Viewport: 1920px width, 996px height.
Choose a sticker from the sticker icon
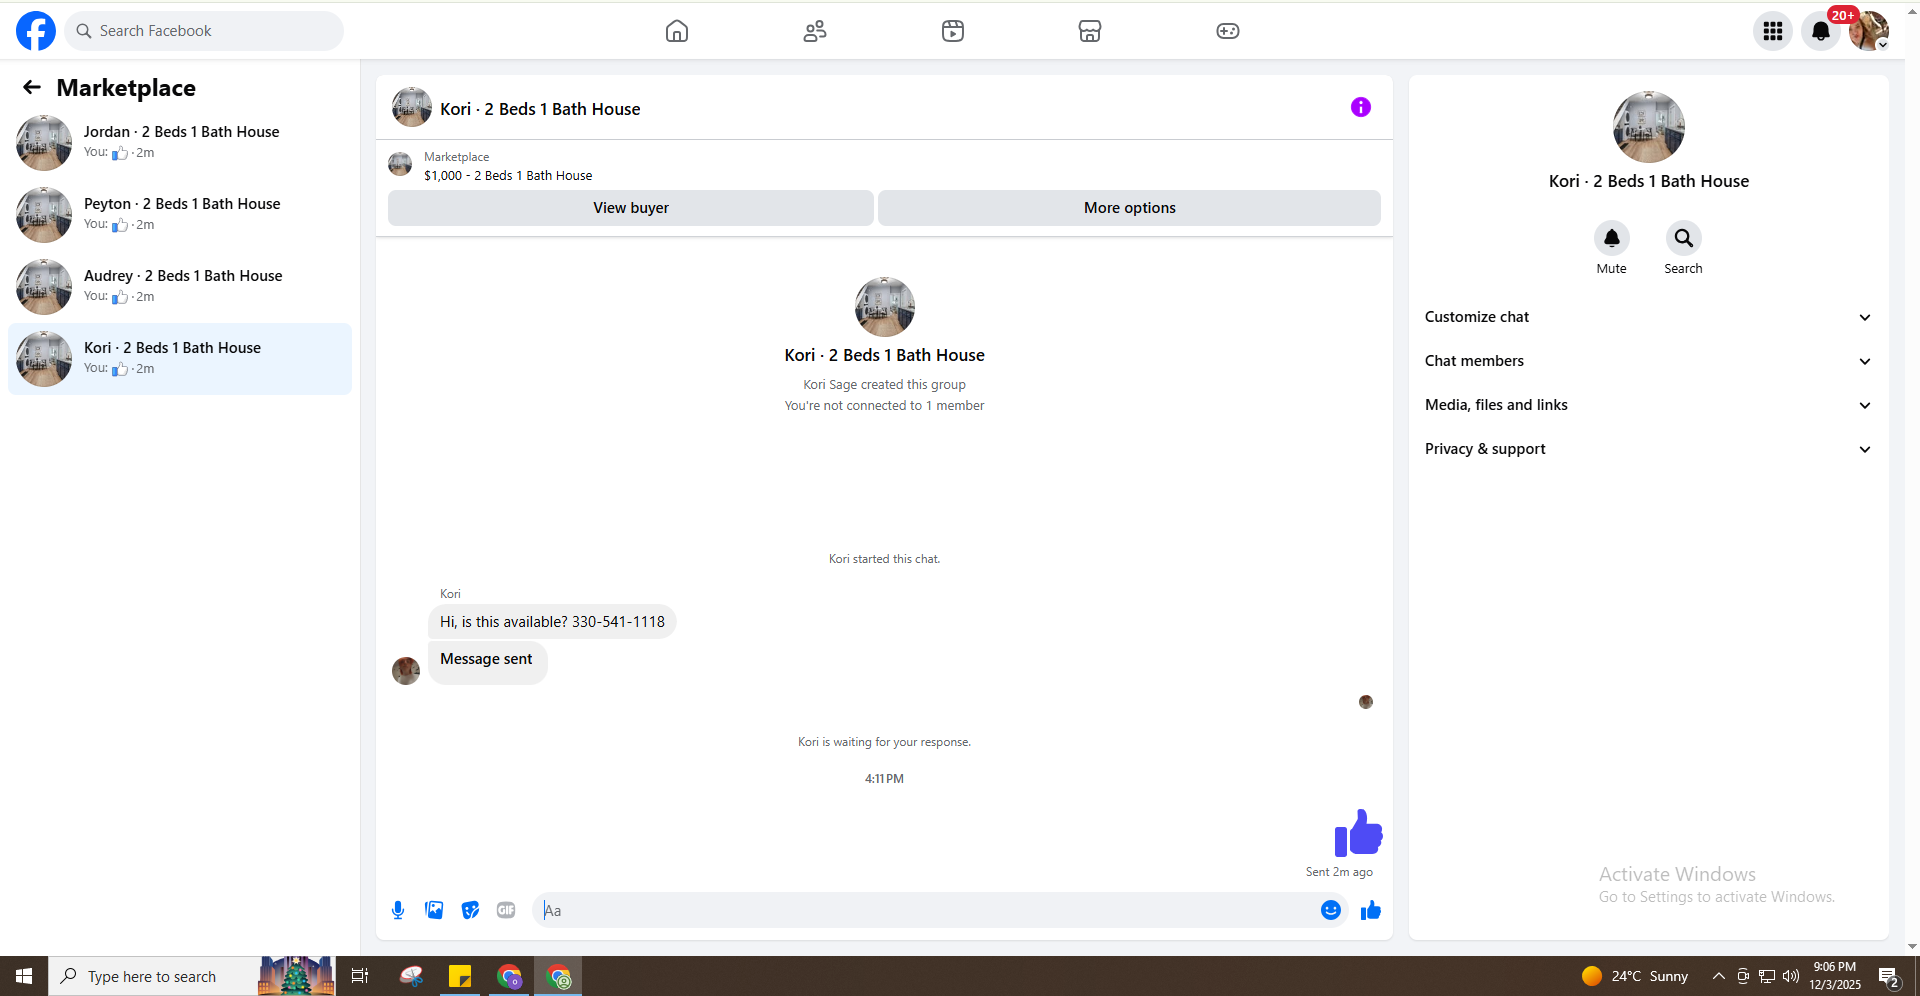point(470,910)
